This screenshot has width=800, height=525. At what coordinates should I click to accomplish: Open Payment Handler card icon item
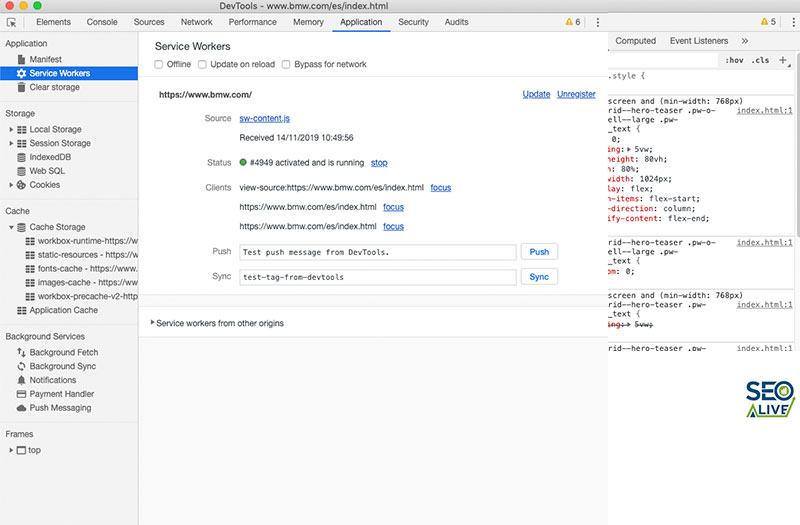pos(21,394)
